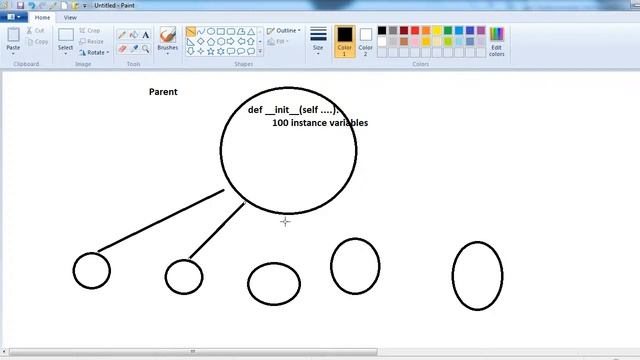Screen dimensions: 640x360
Task: Open the Rotate dropdown
Action: click(x=94, y=52)
